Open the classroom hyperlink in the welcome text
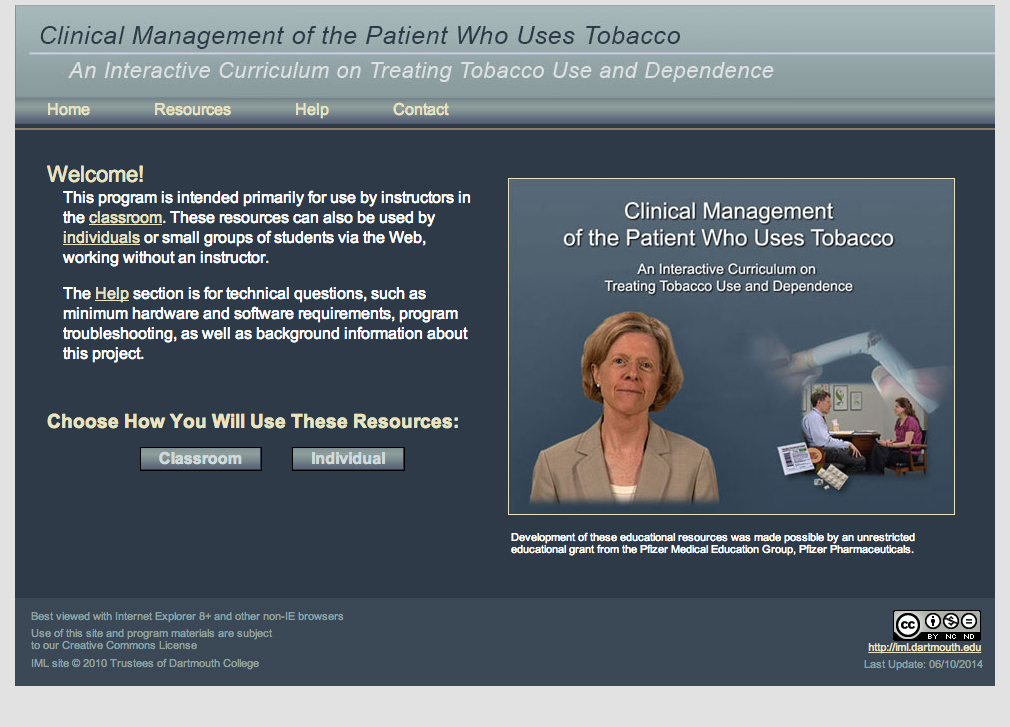This screenshot has width=1010, height=727. coord(125,217)
